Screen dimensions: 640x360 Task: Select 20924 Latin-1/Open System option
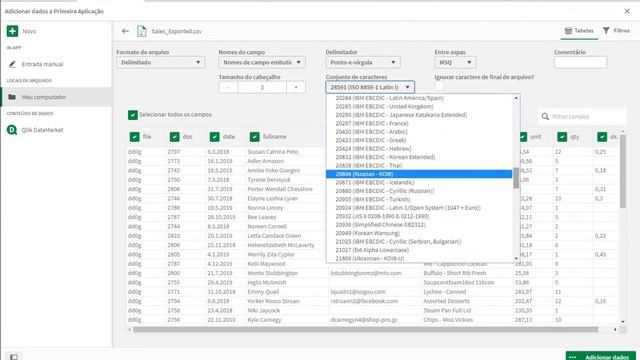point(419,208)
